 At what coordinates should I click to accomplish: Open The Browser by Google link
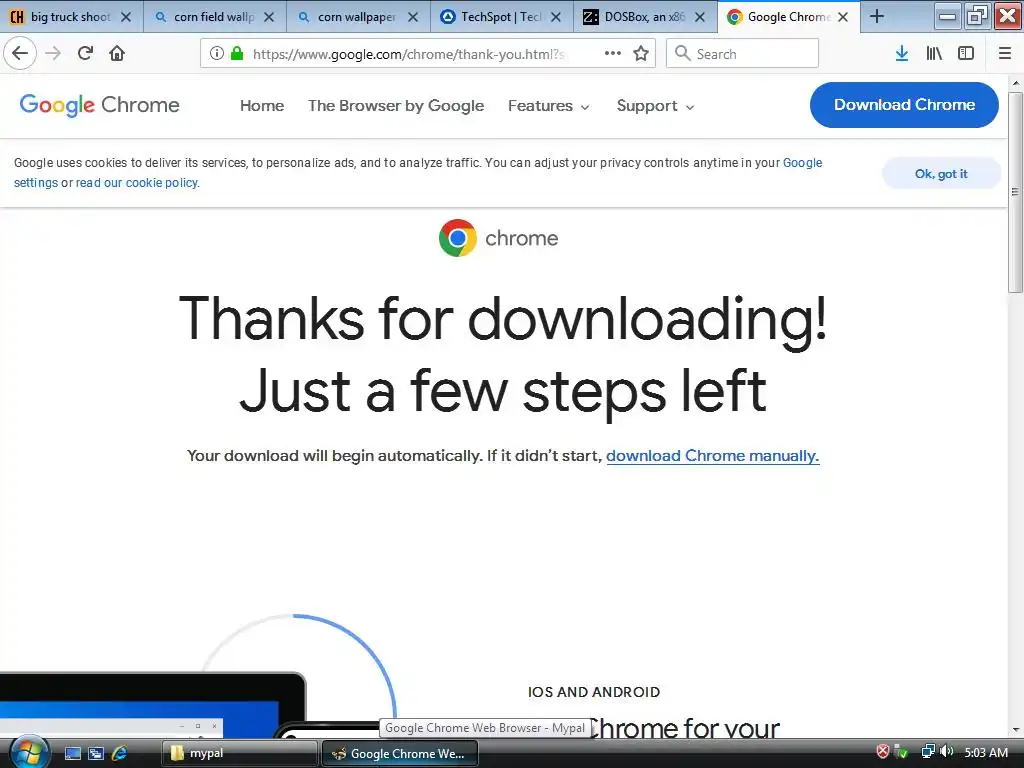(396, 106)
